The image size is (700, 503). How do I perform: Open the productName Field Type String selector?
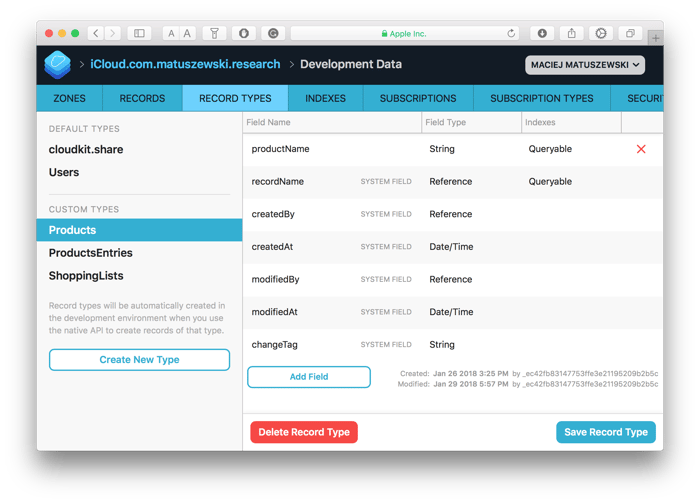(x=441, y=149)
